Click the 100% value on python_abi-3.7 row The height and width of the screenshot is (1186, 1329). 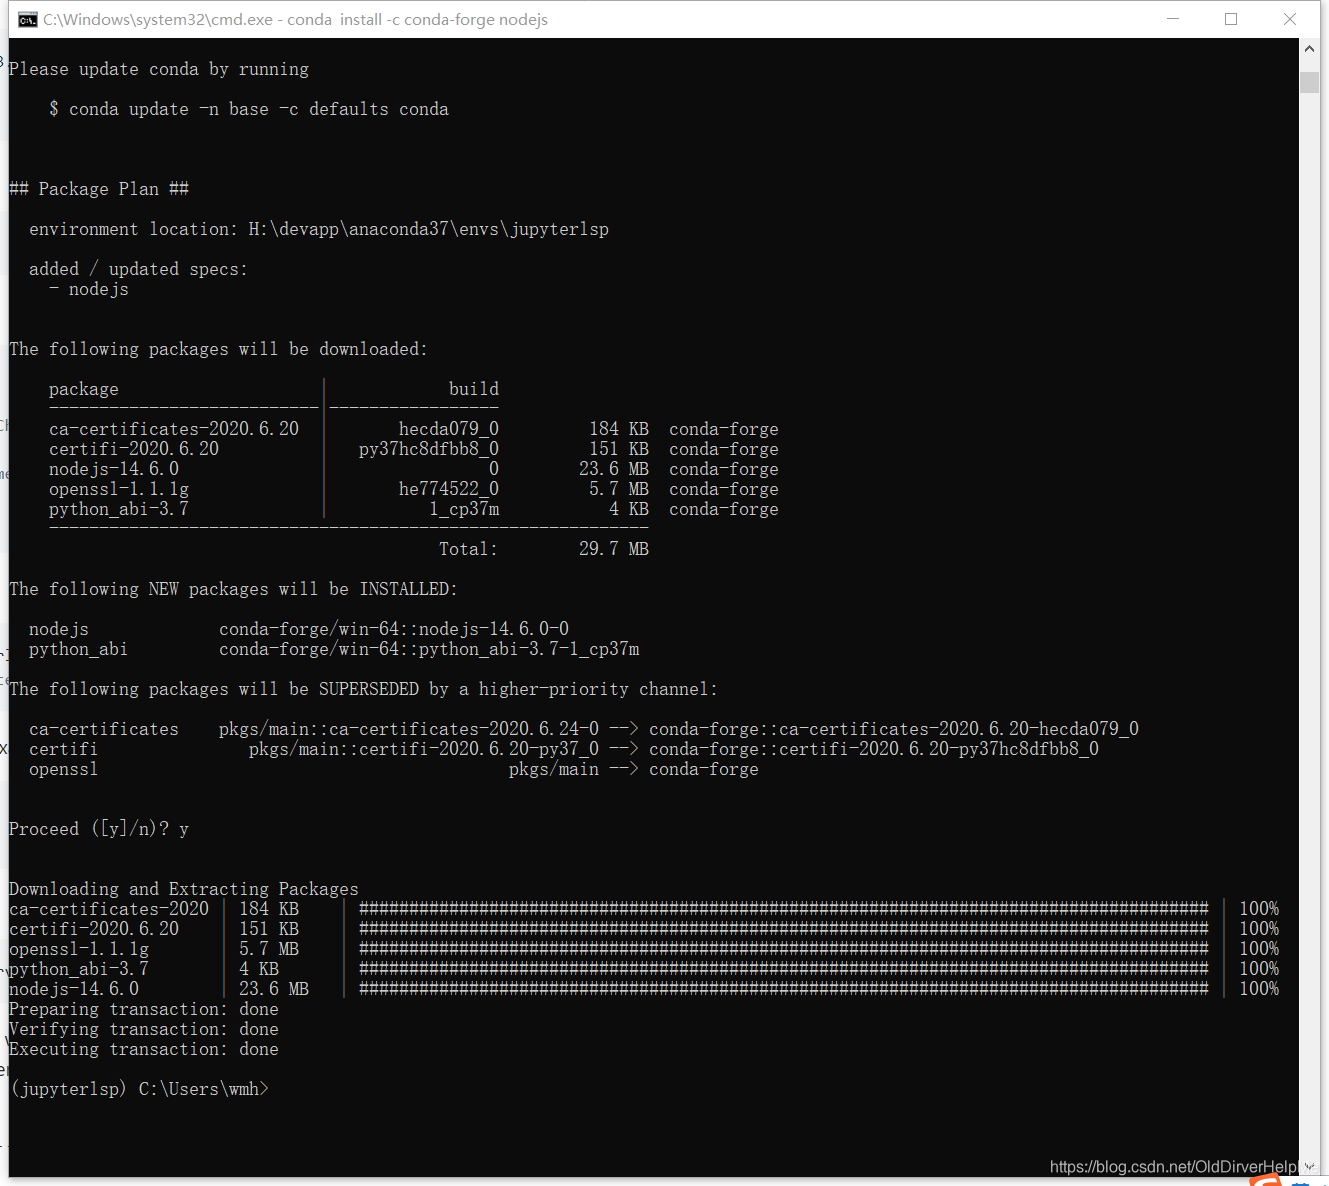tap(1259, 969)
